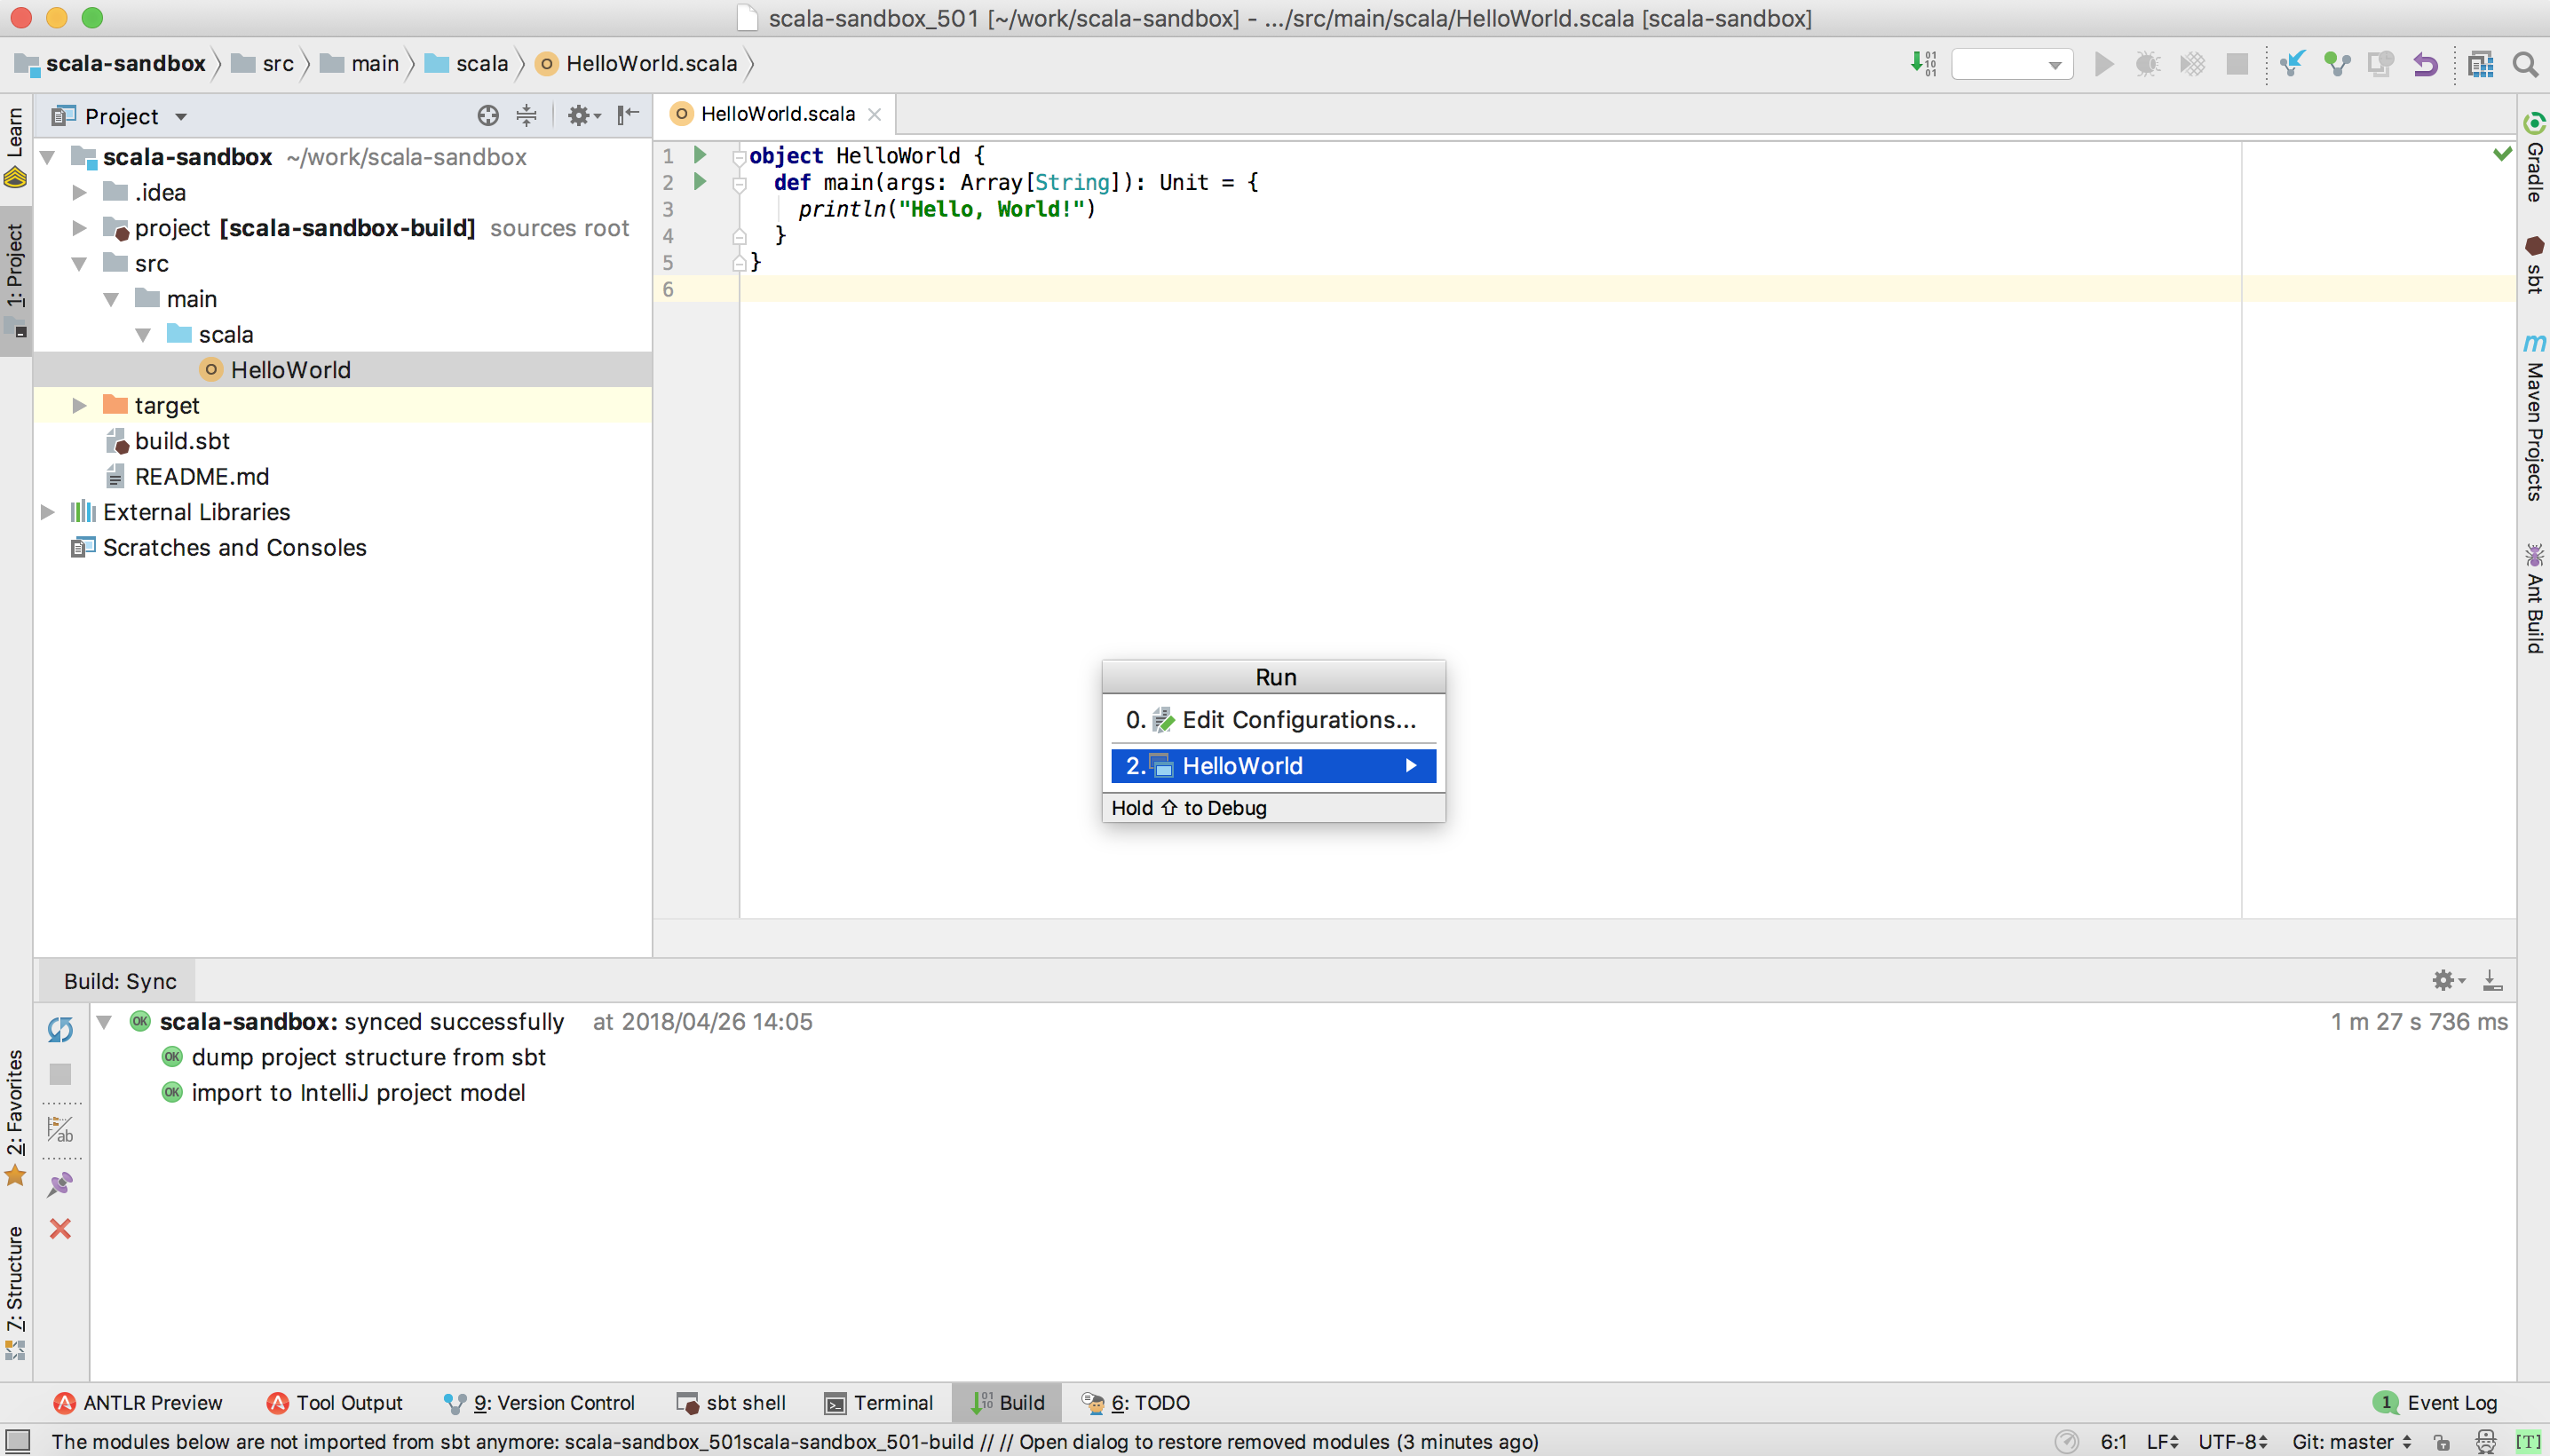Click the Debug bug icon in the toolbar
This screenshot has height=1456, width=2550.
coord(2149,63)
